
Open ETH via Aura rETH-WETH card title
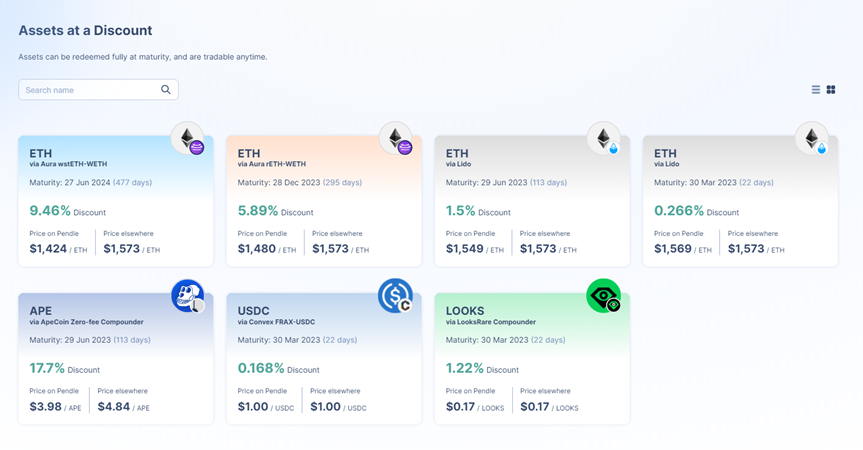pyautogui.click(x=249, y=153)
